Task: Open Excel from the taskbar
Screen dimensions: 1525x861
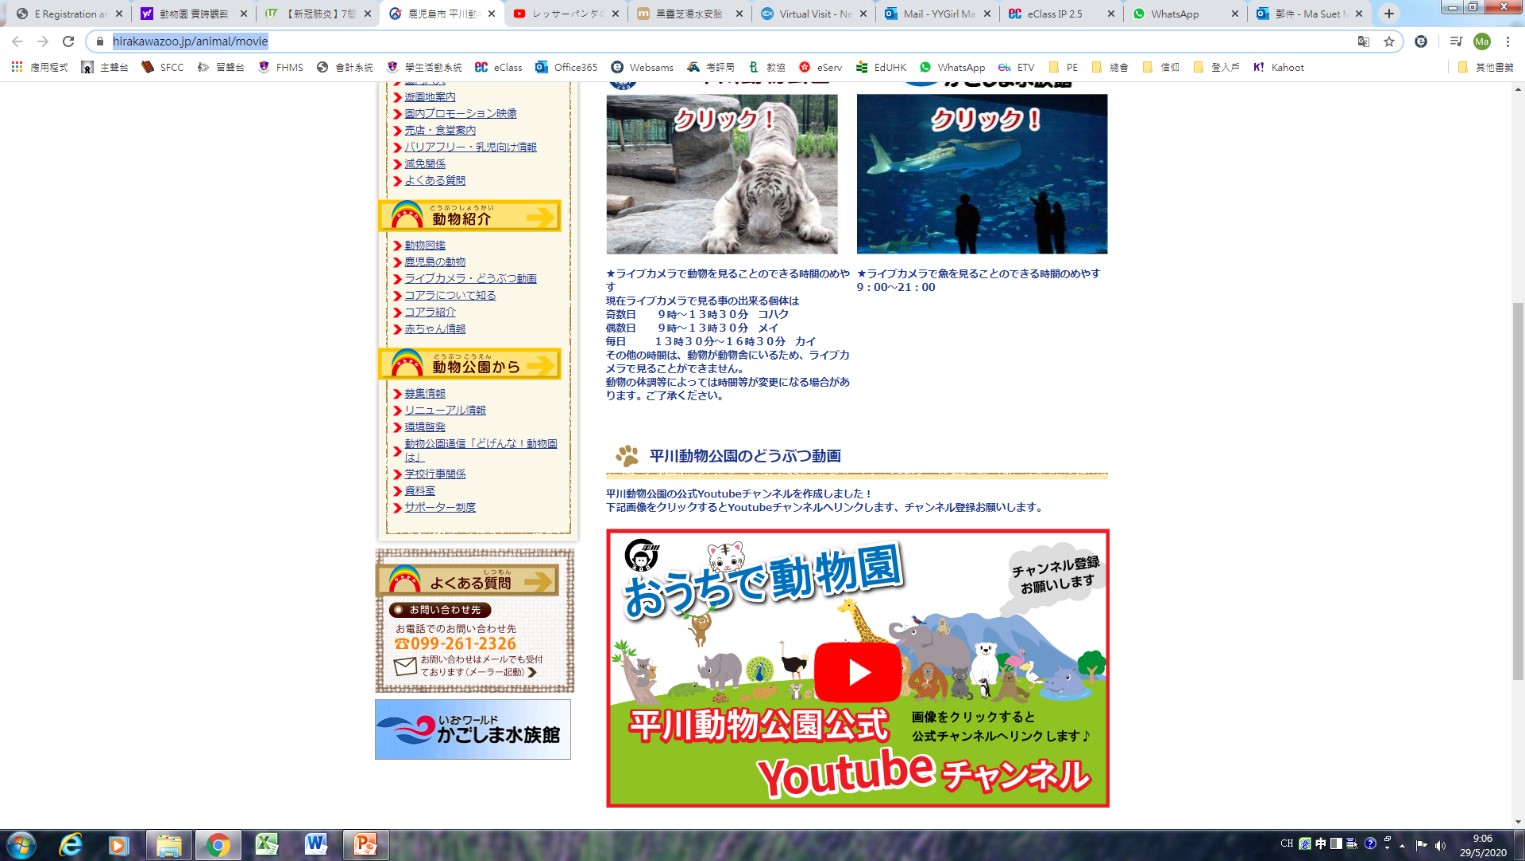Action: [x=266, y=845]
